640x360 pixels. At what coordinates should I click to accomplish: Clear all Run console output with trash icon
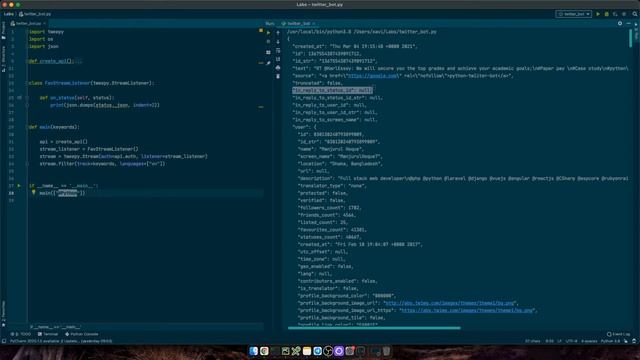point(278,76)
